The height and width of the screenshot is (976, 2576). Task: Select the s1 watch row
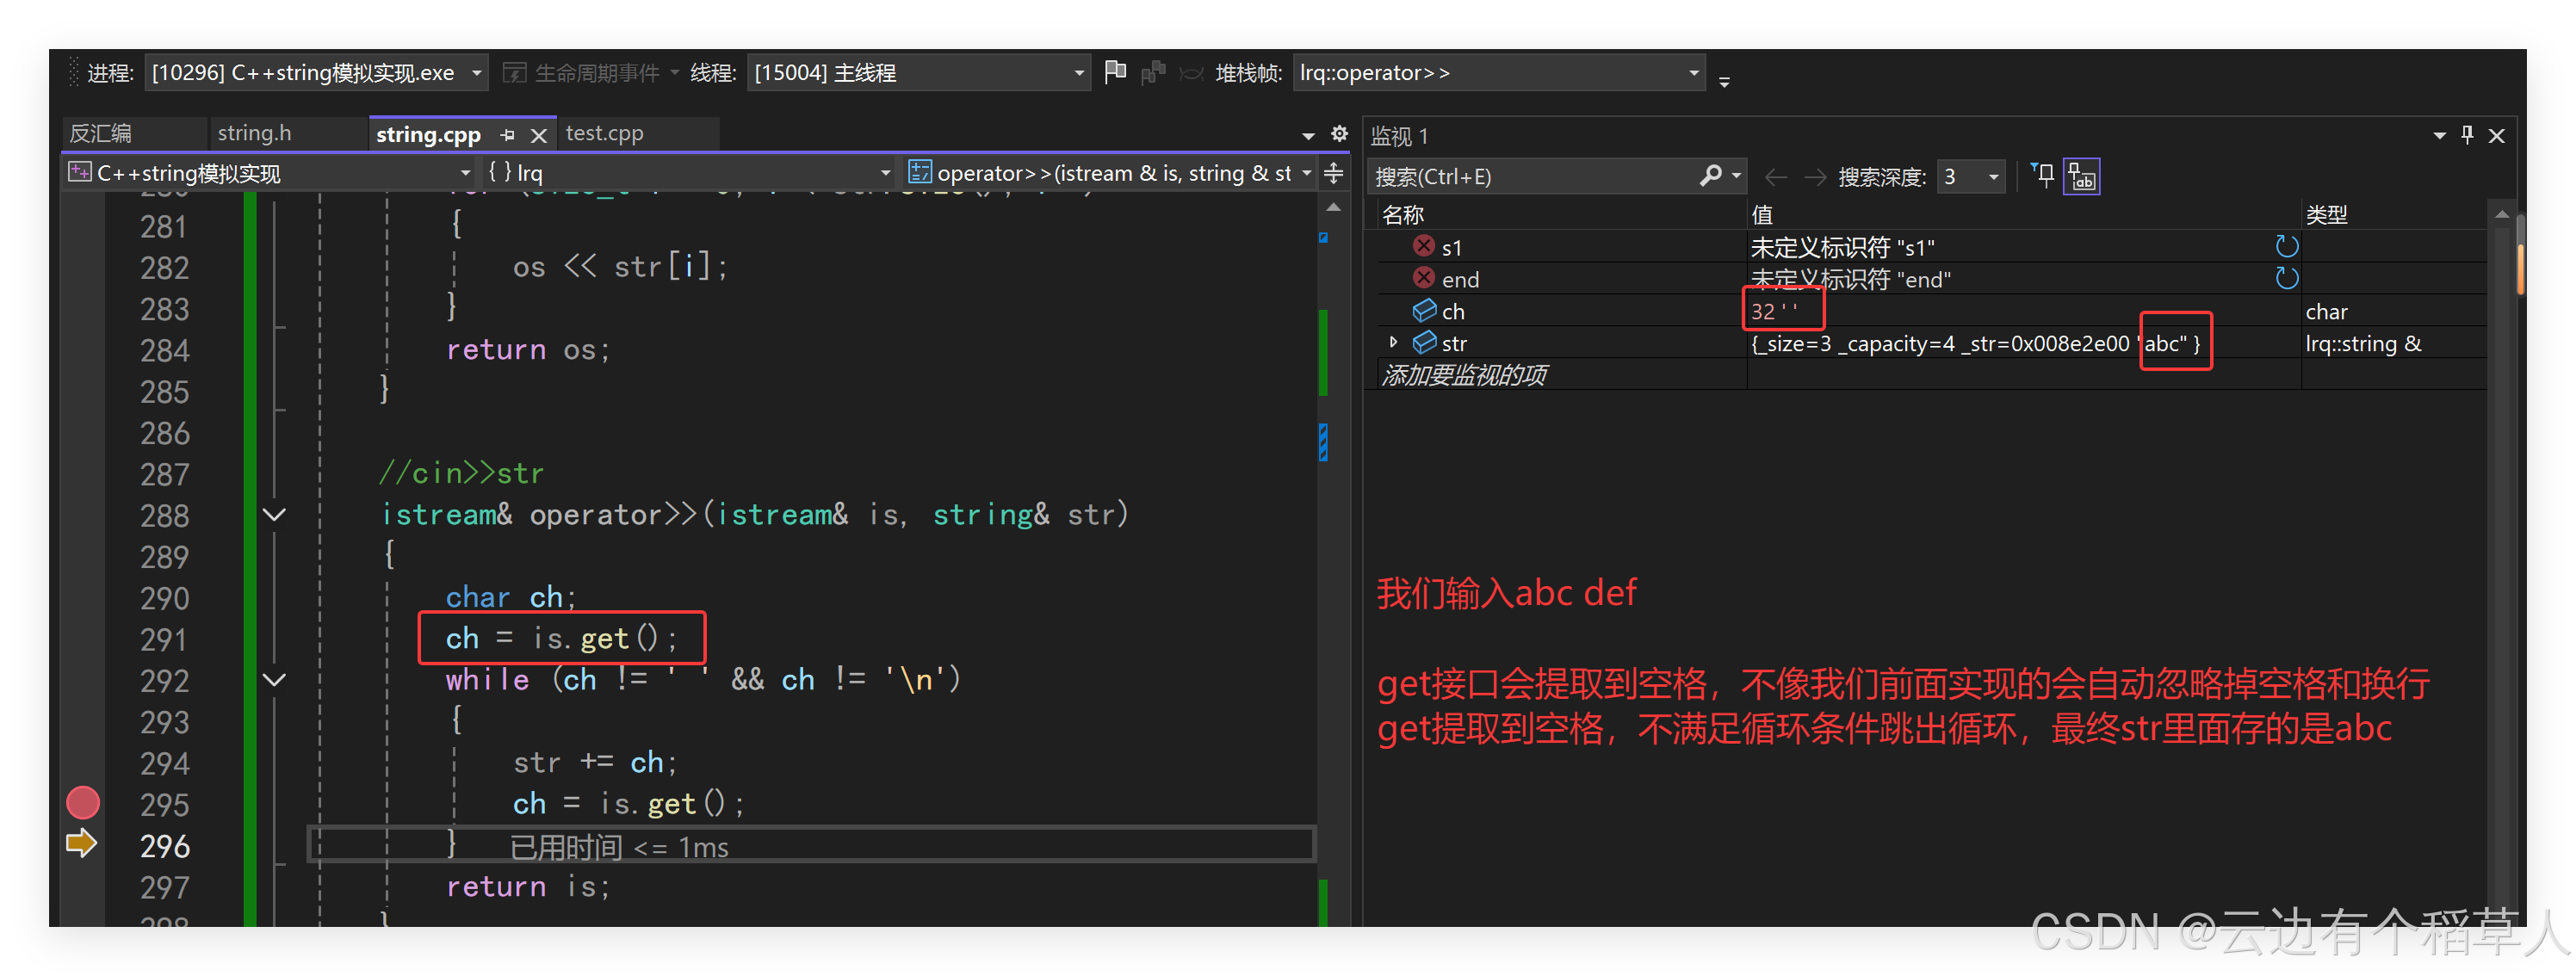click(x=1930, y=247)
